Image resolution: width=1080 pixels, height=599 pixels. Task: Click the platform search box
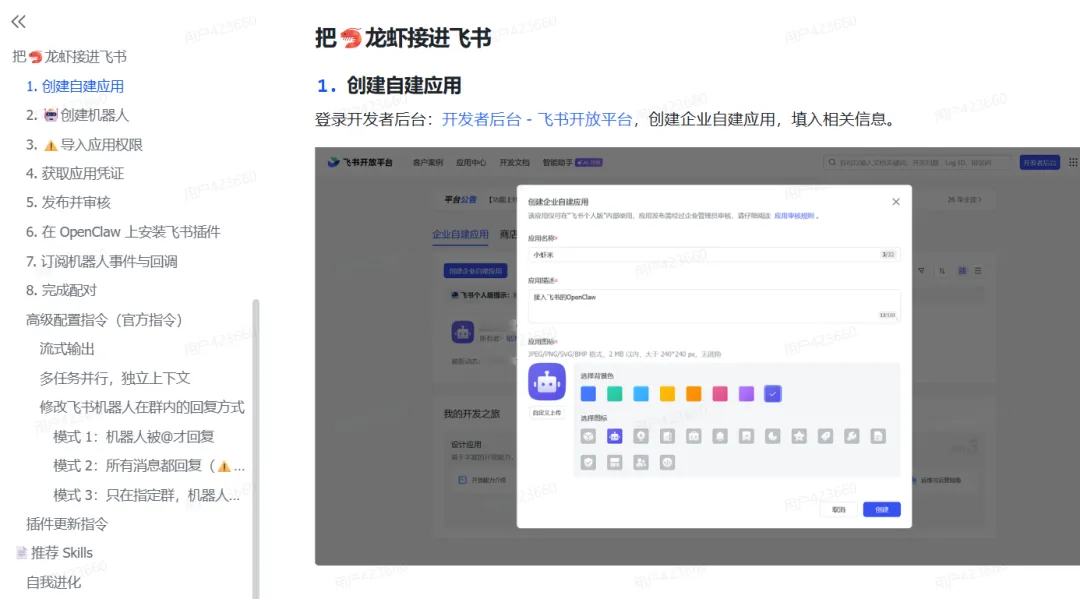click(x=917, y=162)
